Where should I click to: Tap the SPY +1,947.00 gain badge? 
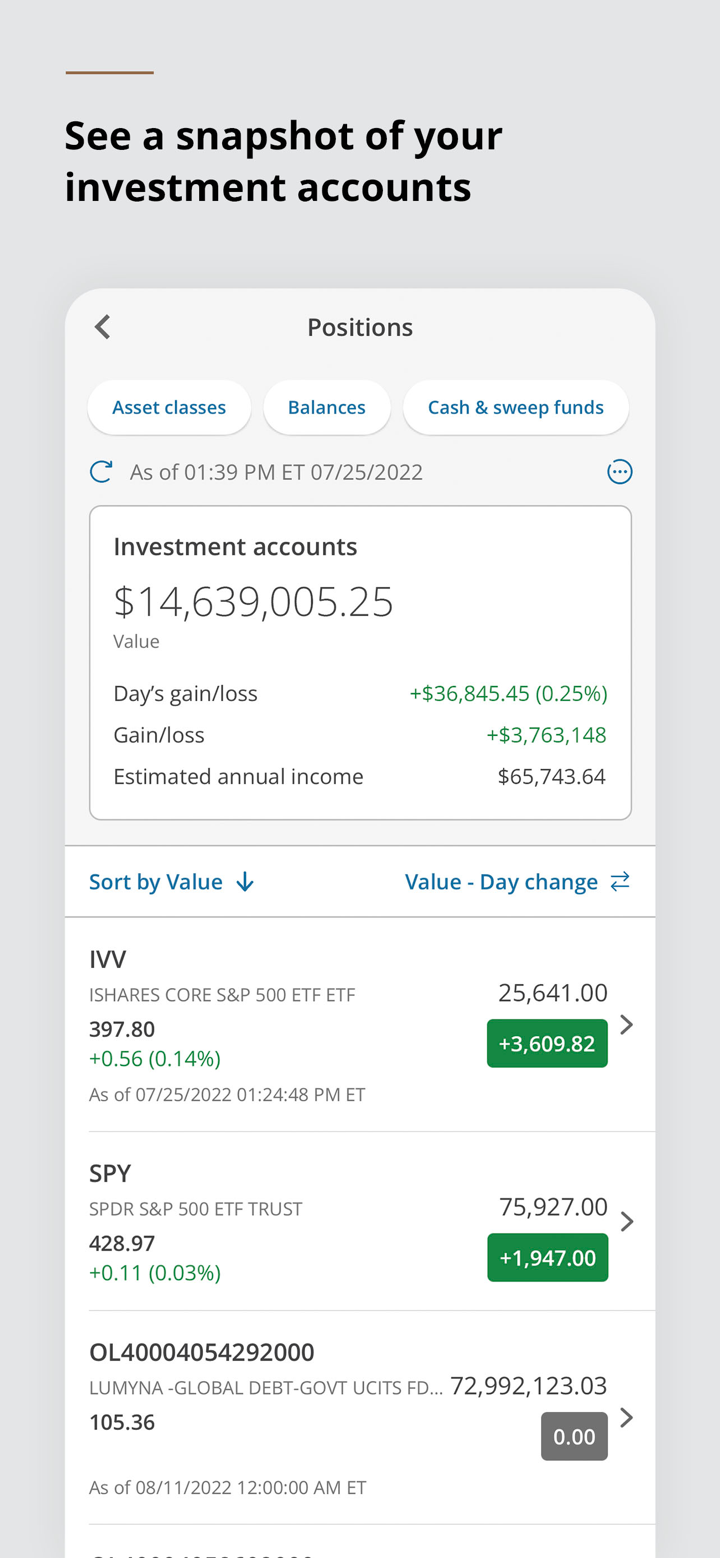tap(547, 1258)
